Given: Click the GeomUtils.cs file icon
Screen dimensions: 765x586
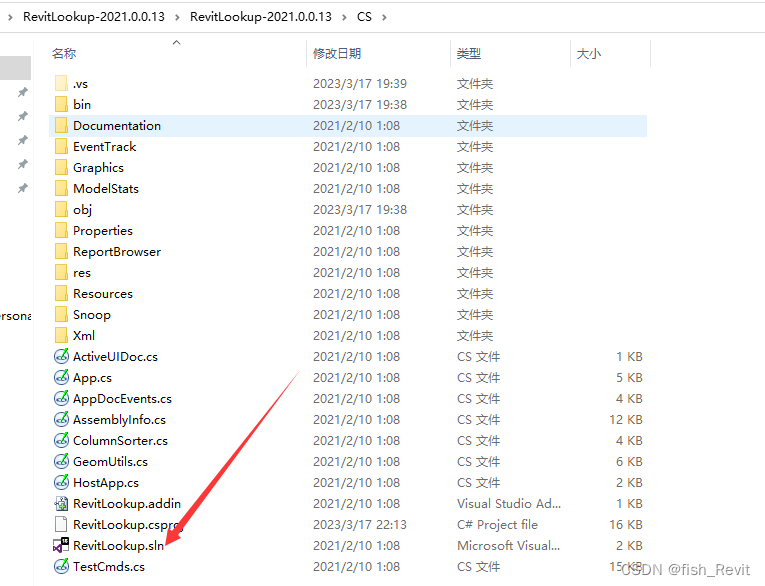Looking at the screenshot, I should (x=61, y=461).
